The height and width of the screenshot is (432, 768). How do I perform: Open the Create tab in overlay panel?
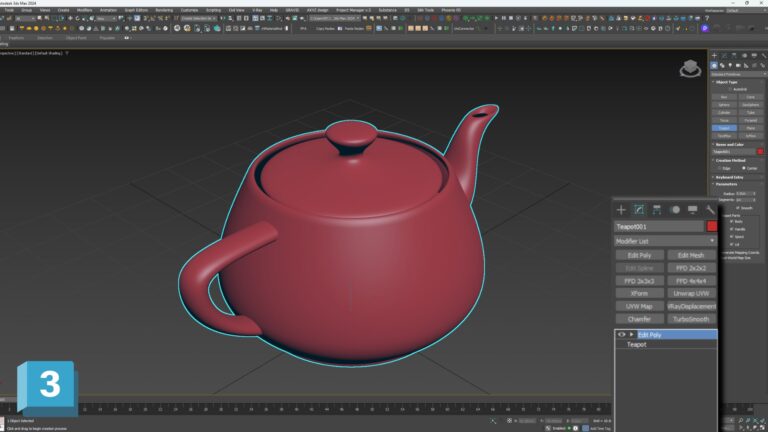621,210
